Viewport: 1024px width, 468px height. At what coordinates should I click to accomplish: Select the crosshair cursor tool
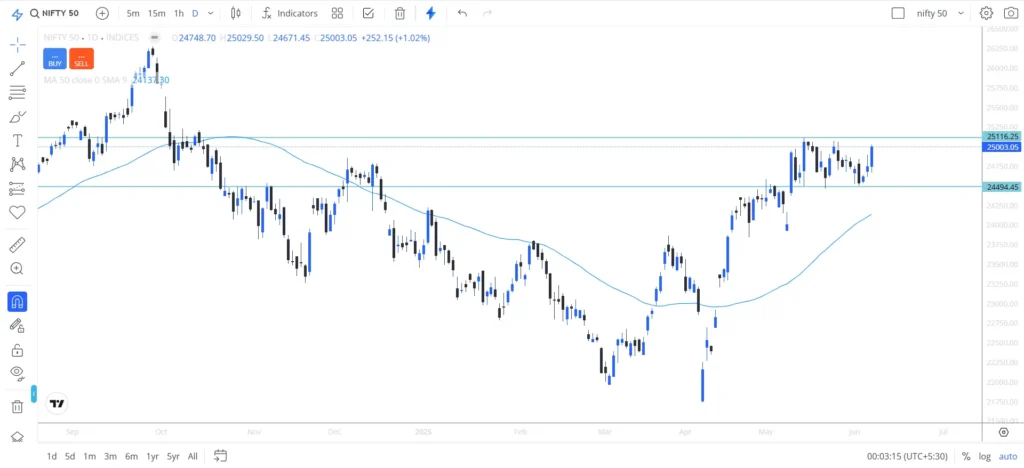(x=18, y=44)
